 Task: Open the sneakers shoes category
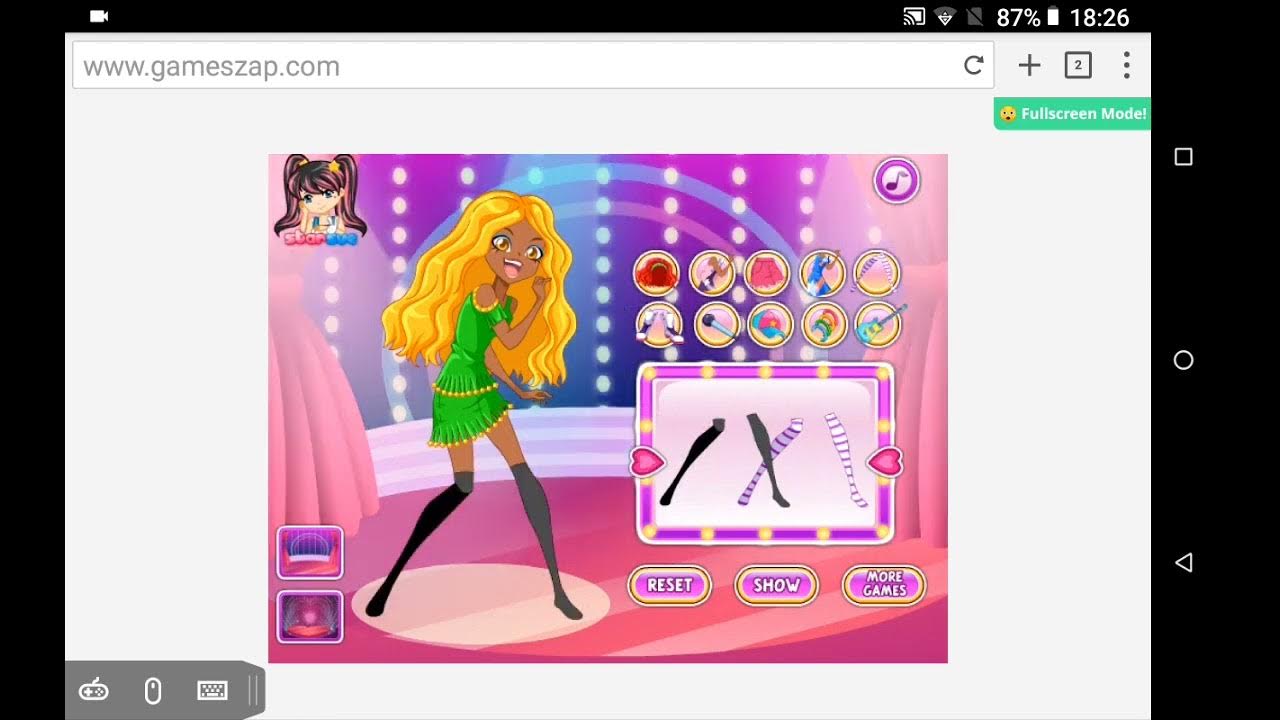click(658, 325)
